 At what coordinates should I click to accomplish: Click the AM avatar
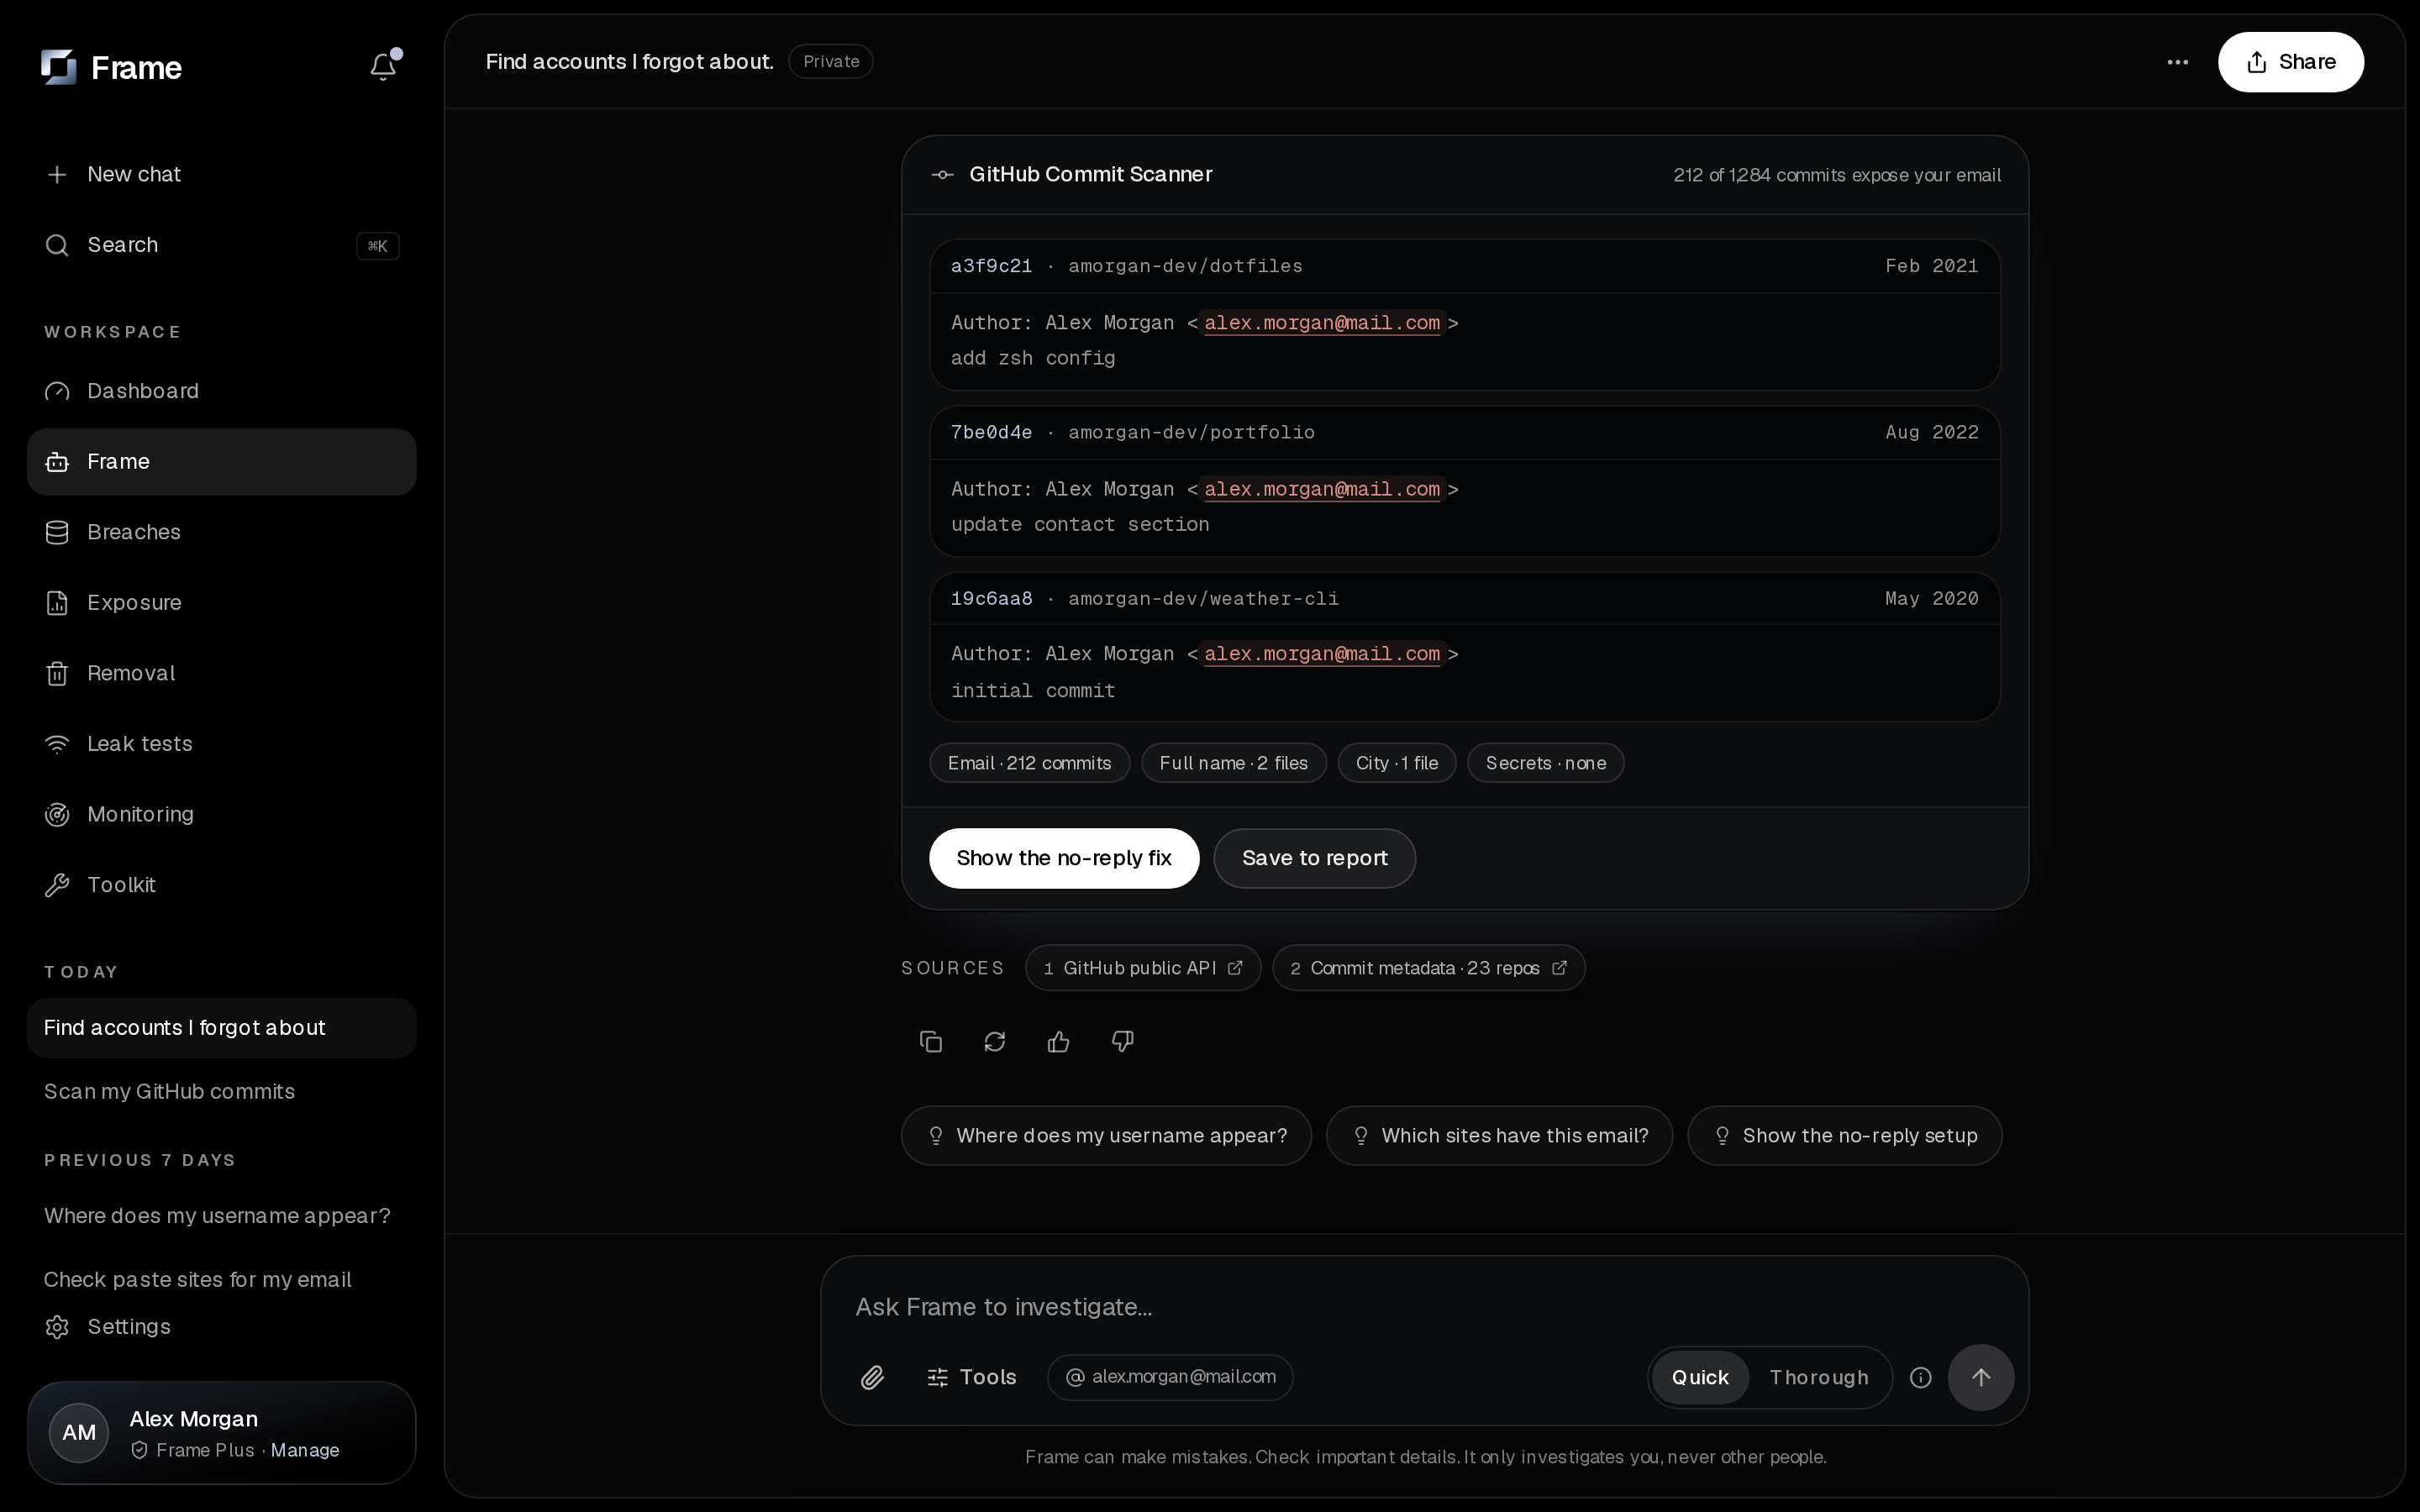(x=79, y=1432)
